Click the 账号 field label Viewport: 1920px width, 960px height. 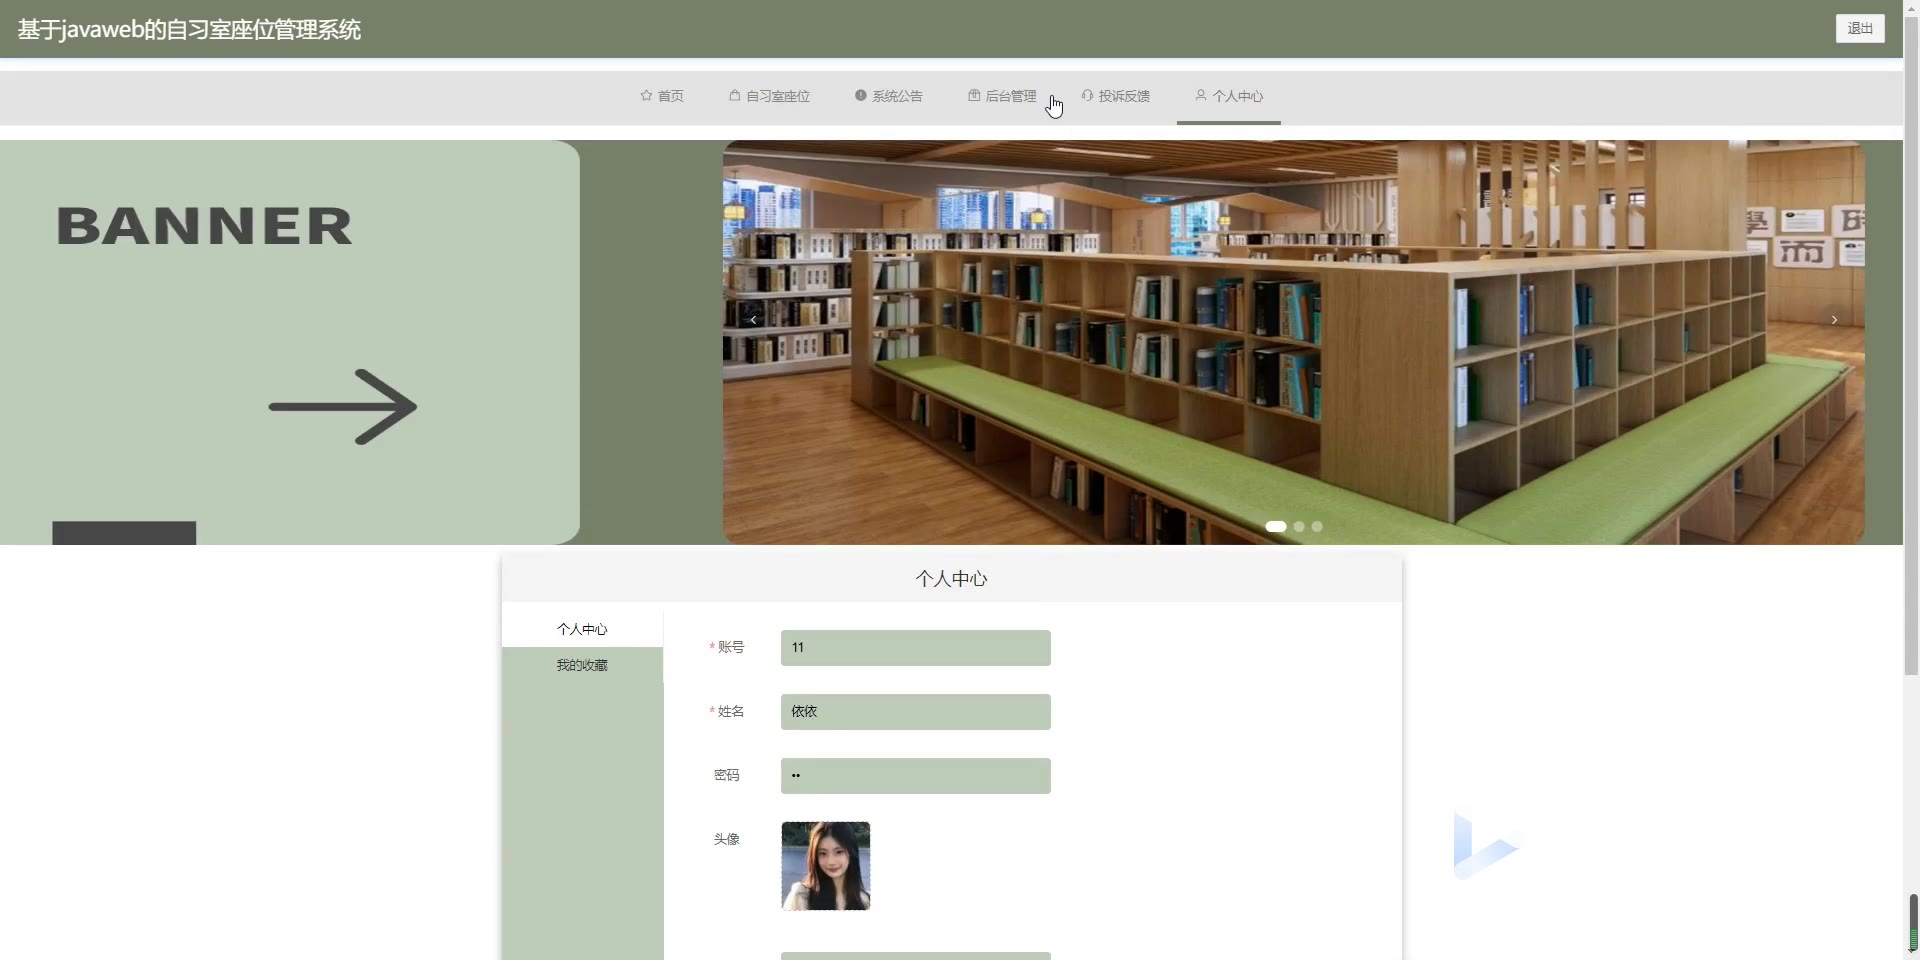click(x=731, y=647)
